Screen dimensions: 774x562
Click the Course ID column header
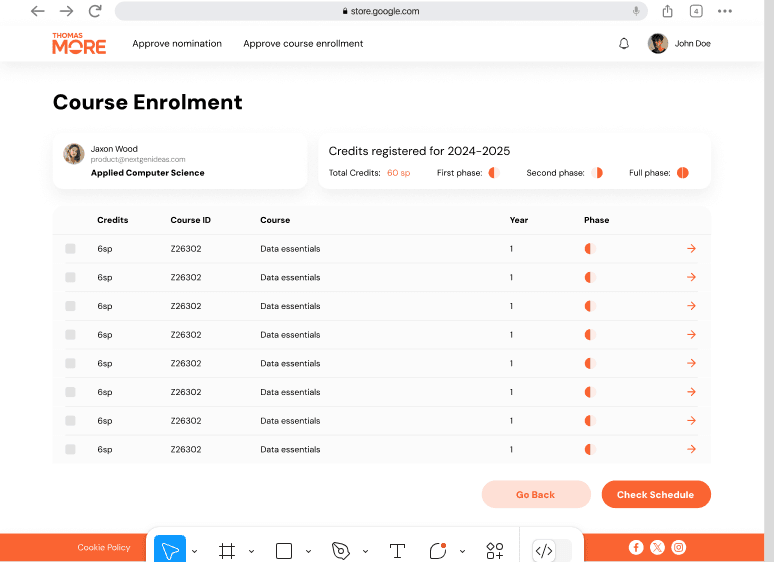191,220
